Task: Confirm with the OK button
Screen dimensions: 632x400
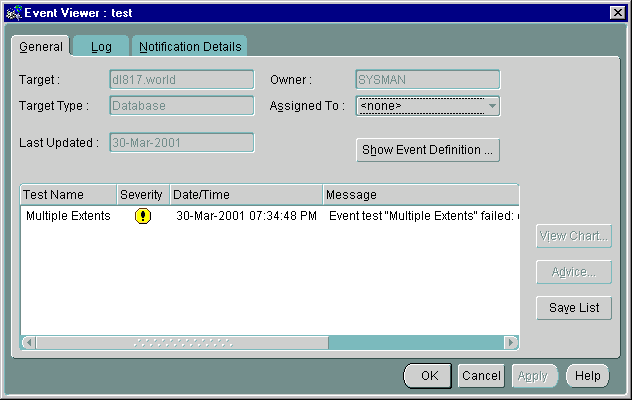Action: 429,376
